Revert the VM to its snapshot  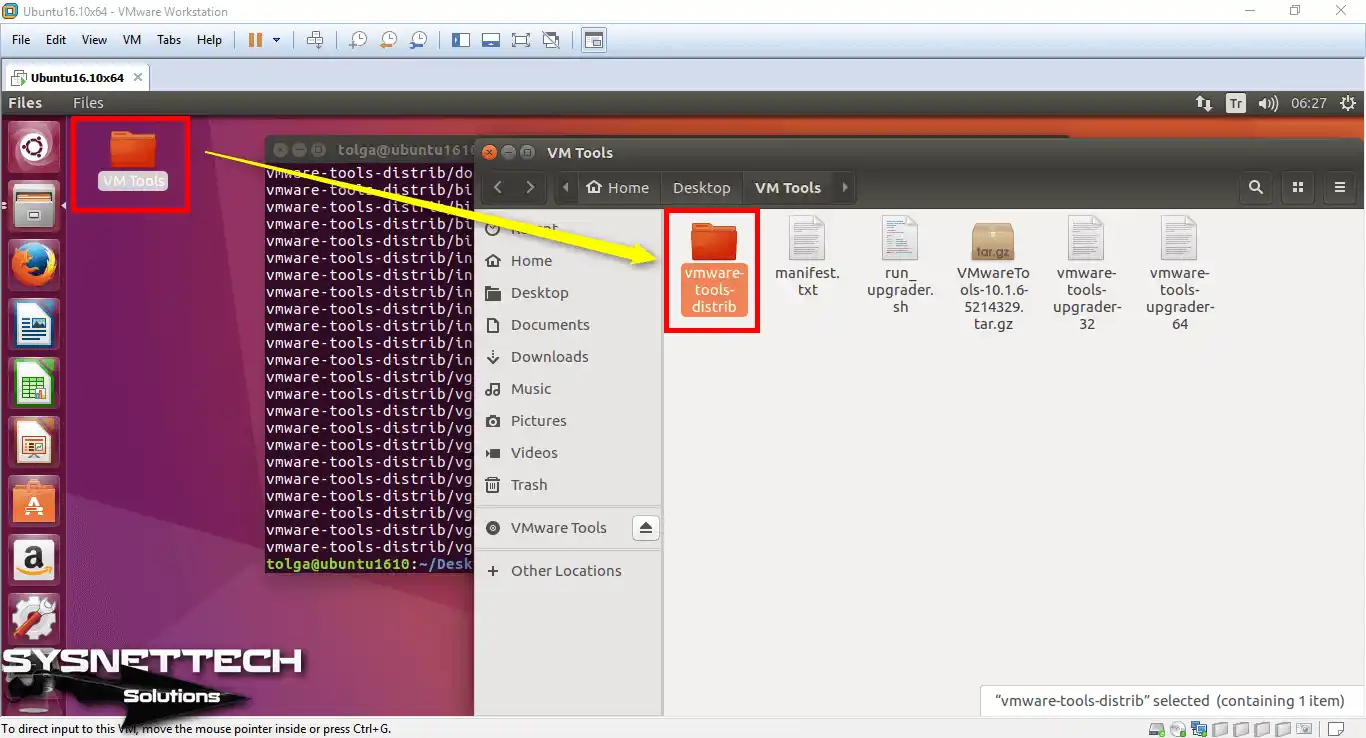[388, 40]
